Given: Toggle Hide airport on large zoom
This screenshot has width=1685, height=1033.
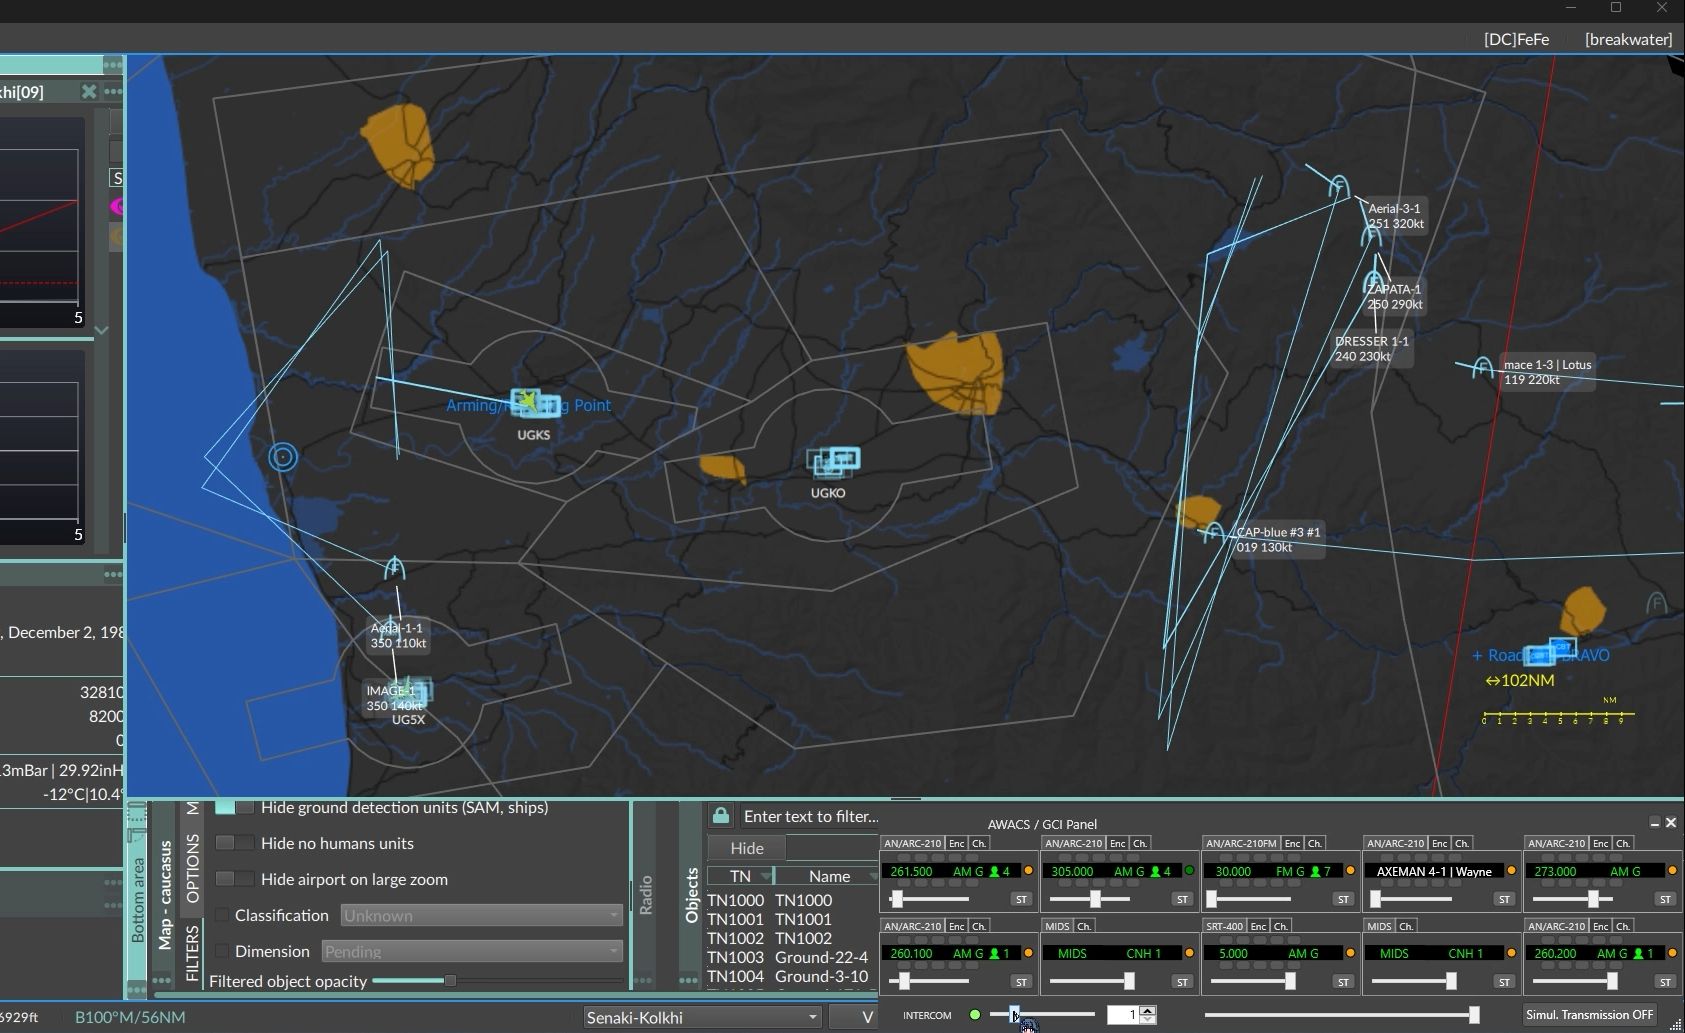Looking at the screenshot, I should click(x=236, y=879).
